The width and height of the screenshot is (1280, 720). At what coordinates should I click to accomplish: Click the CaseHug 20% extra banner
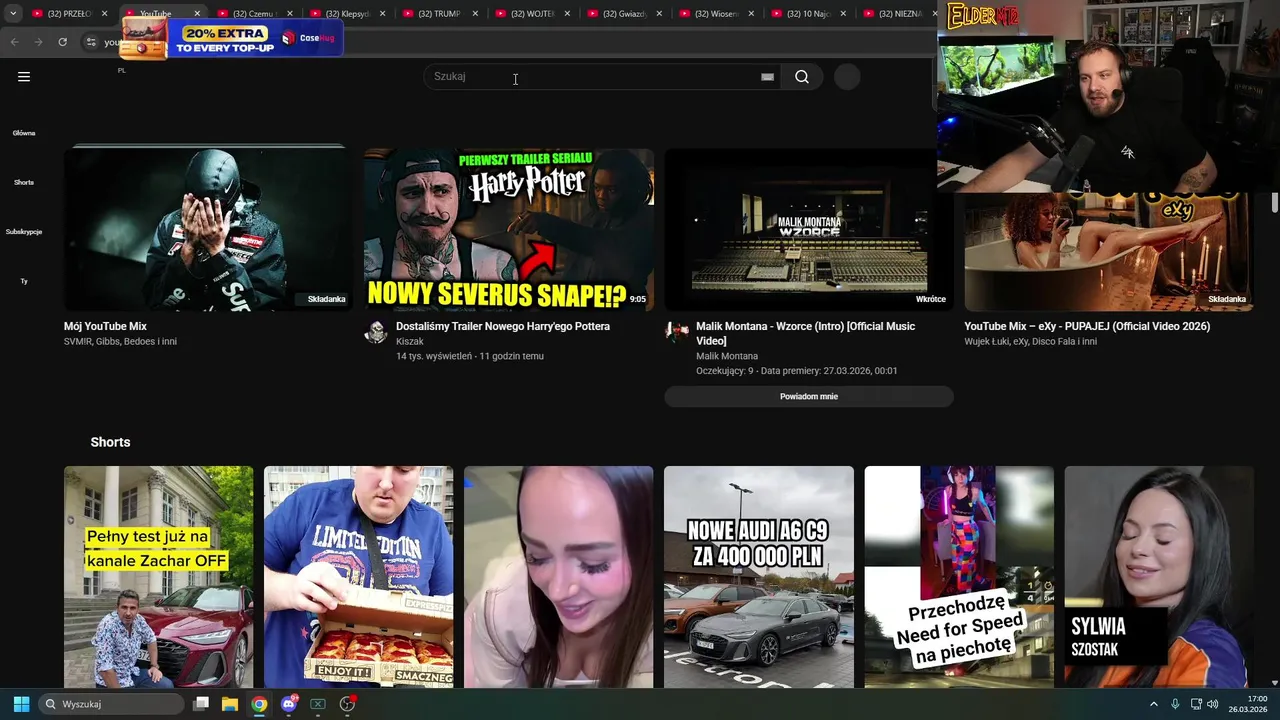coord(232,38)
